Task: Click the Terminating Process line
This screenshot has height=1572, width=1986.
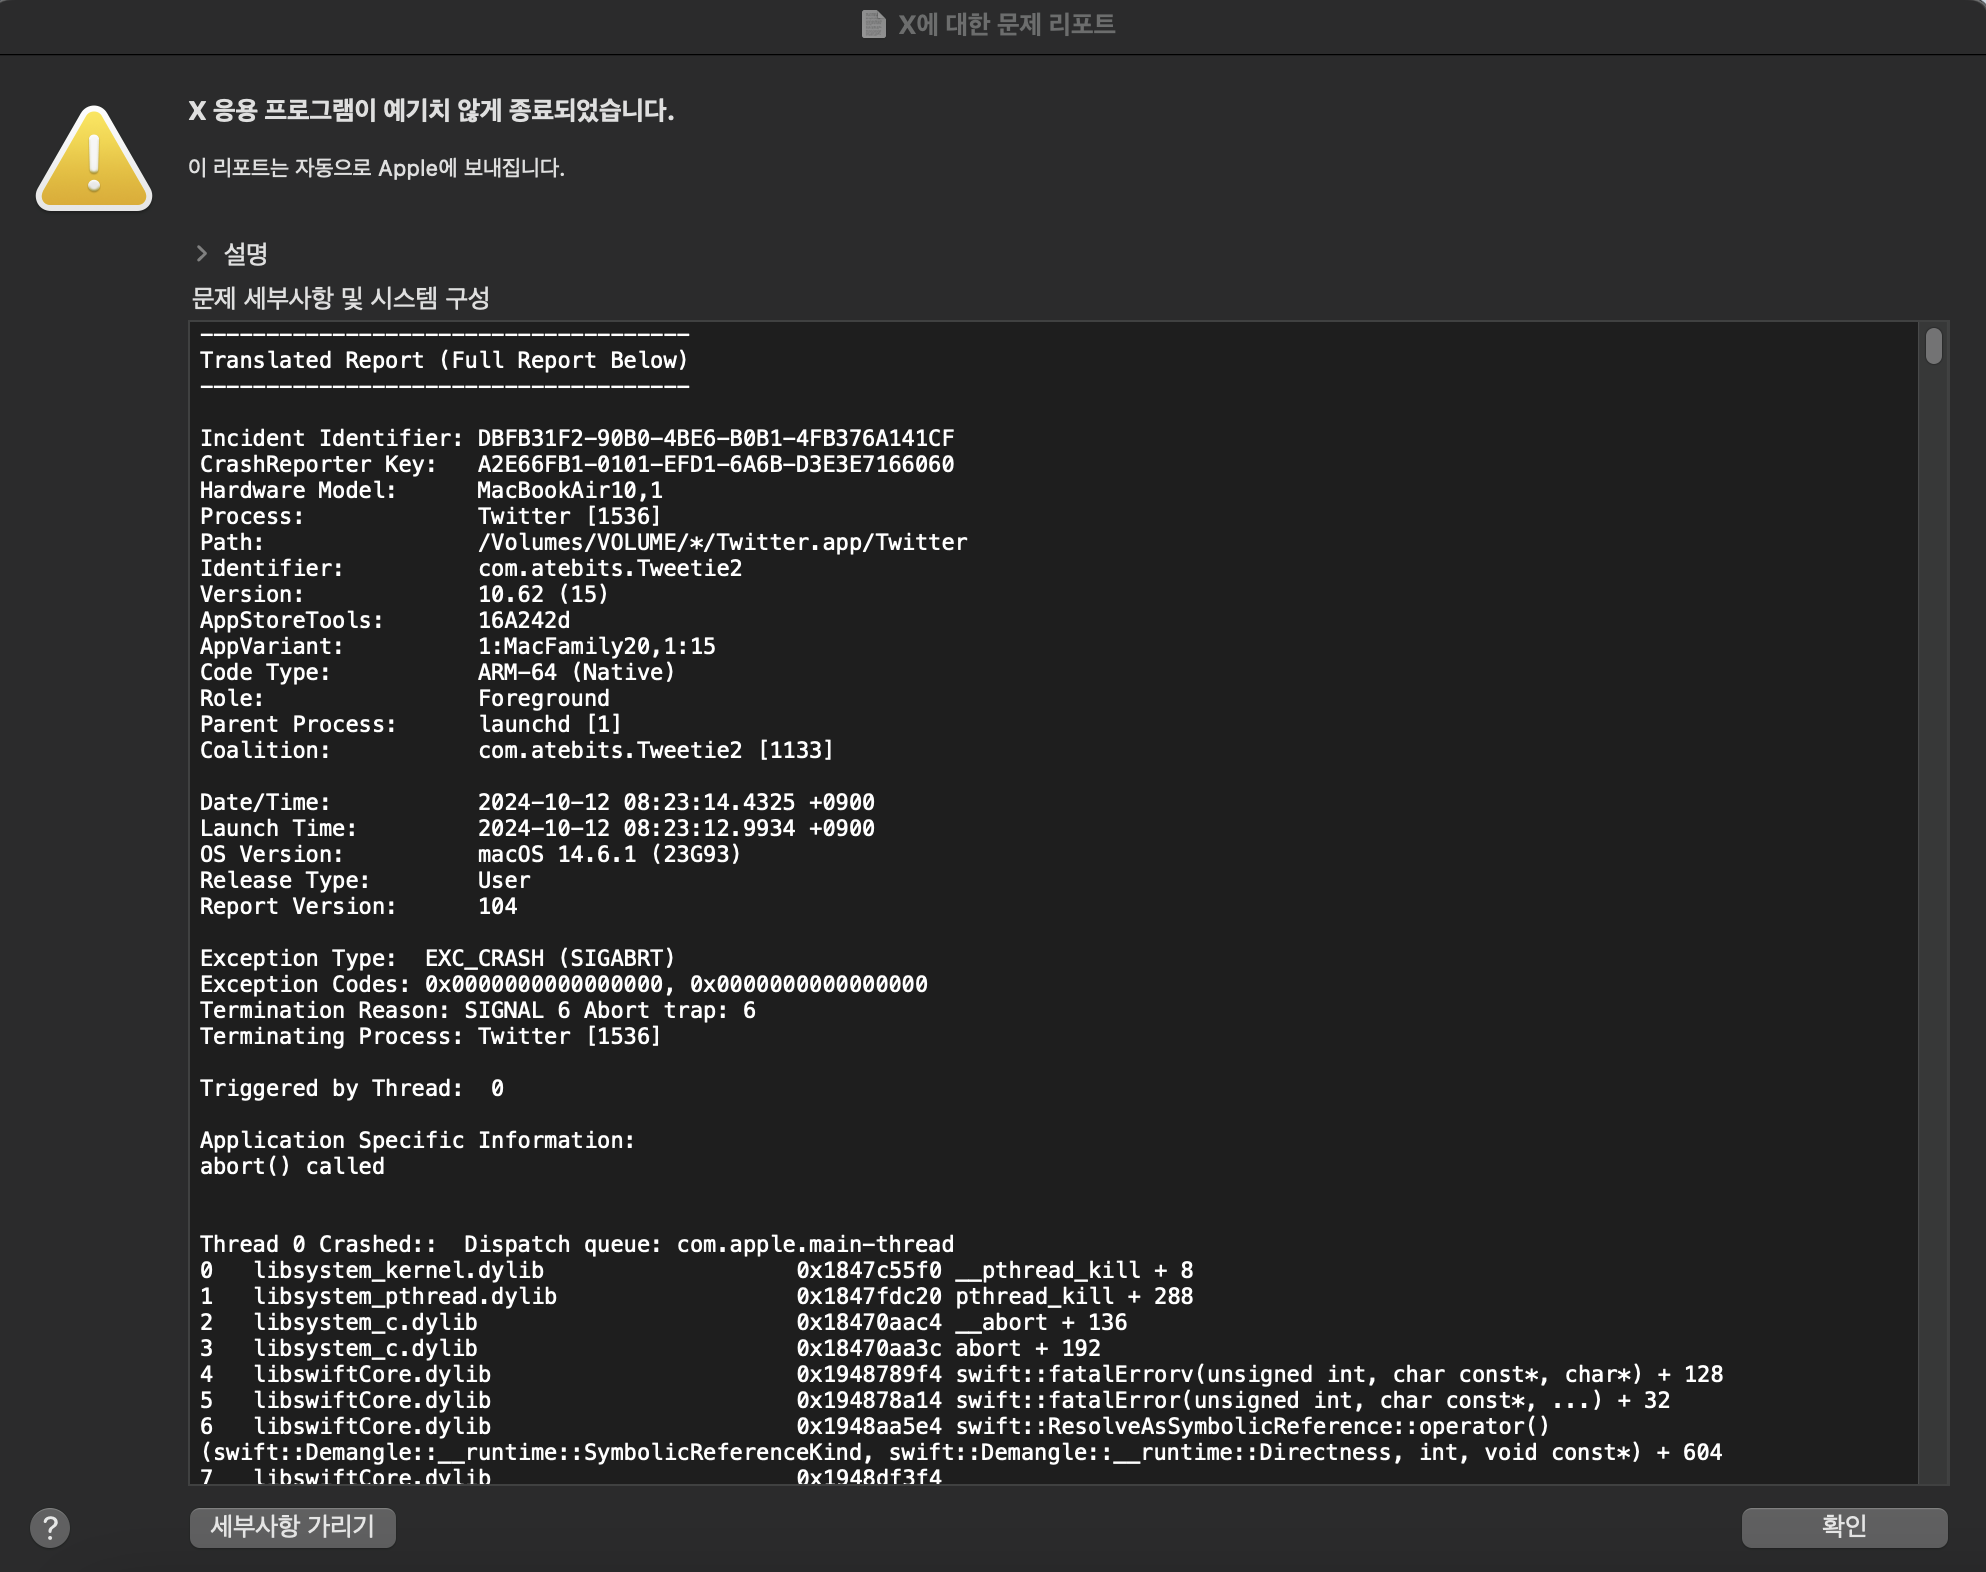Action: coord(430,1036)
